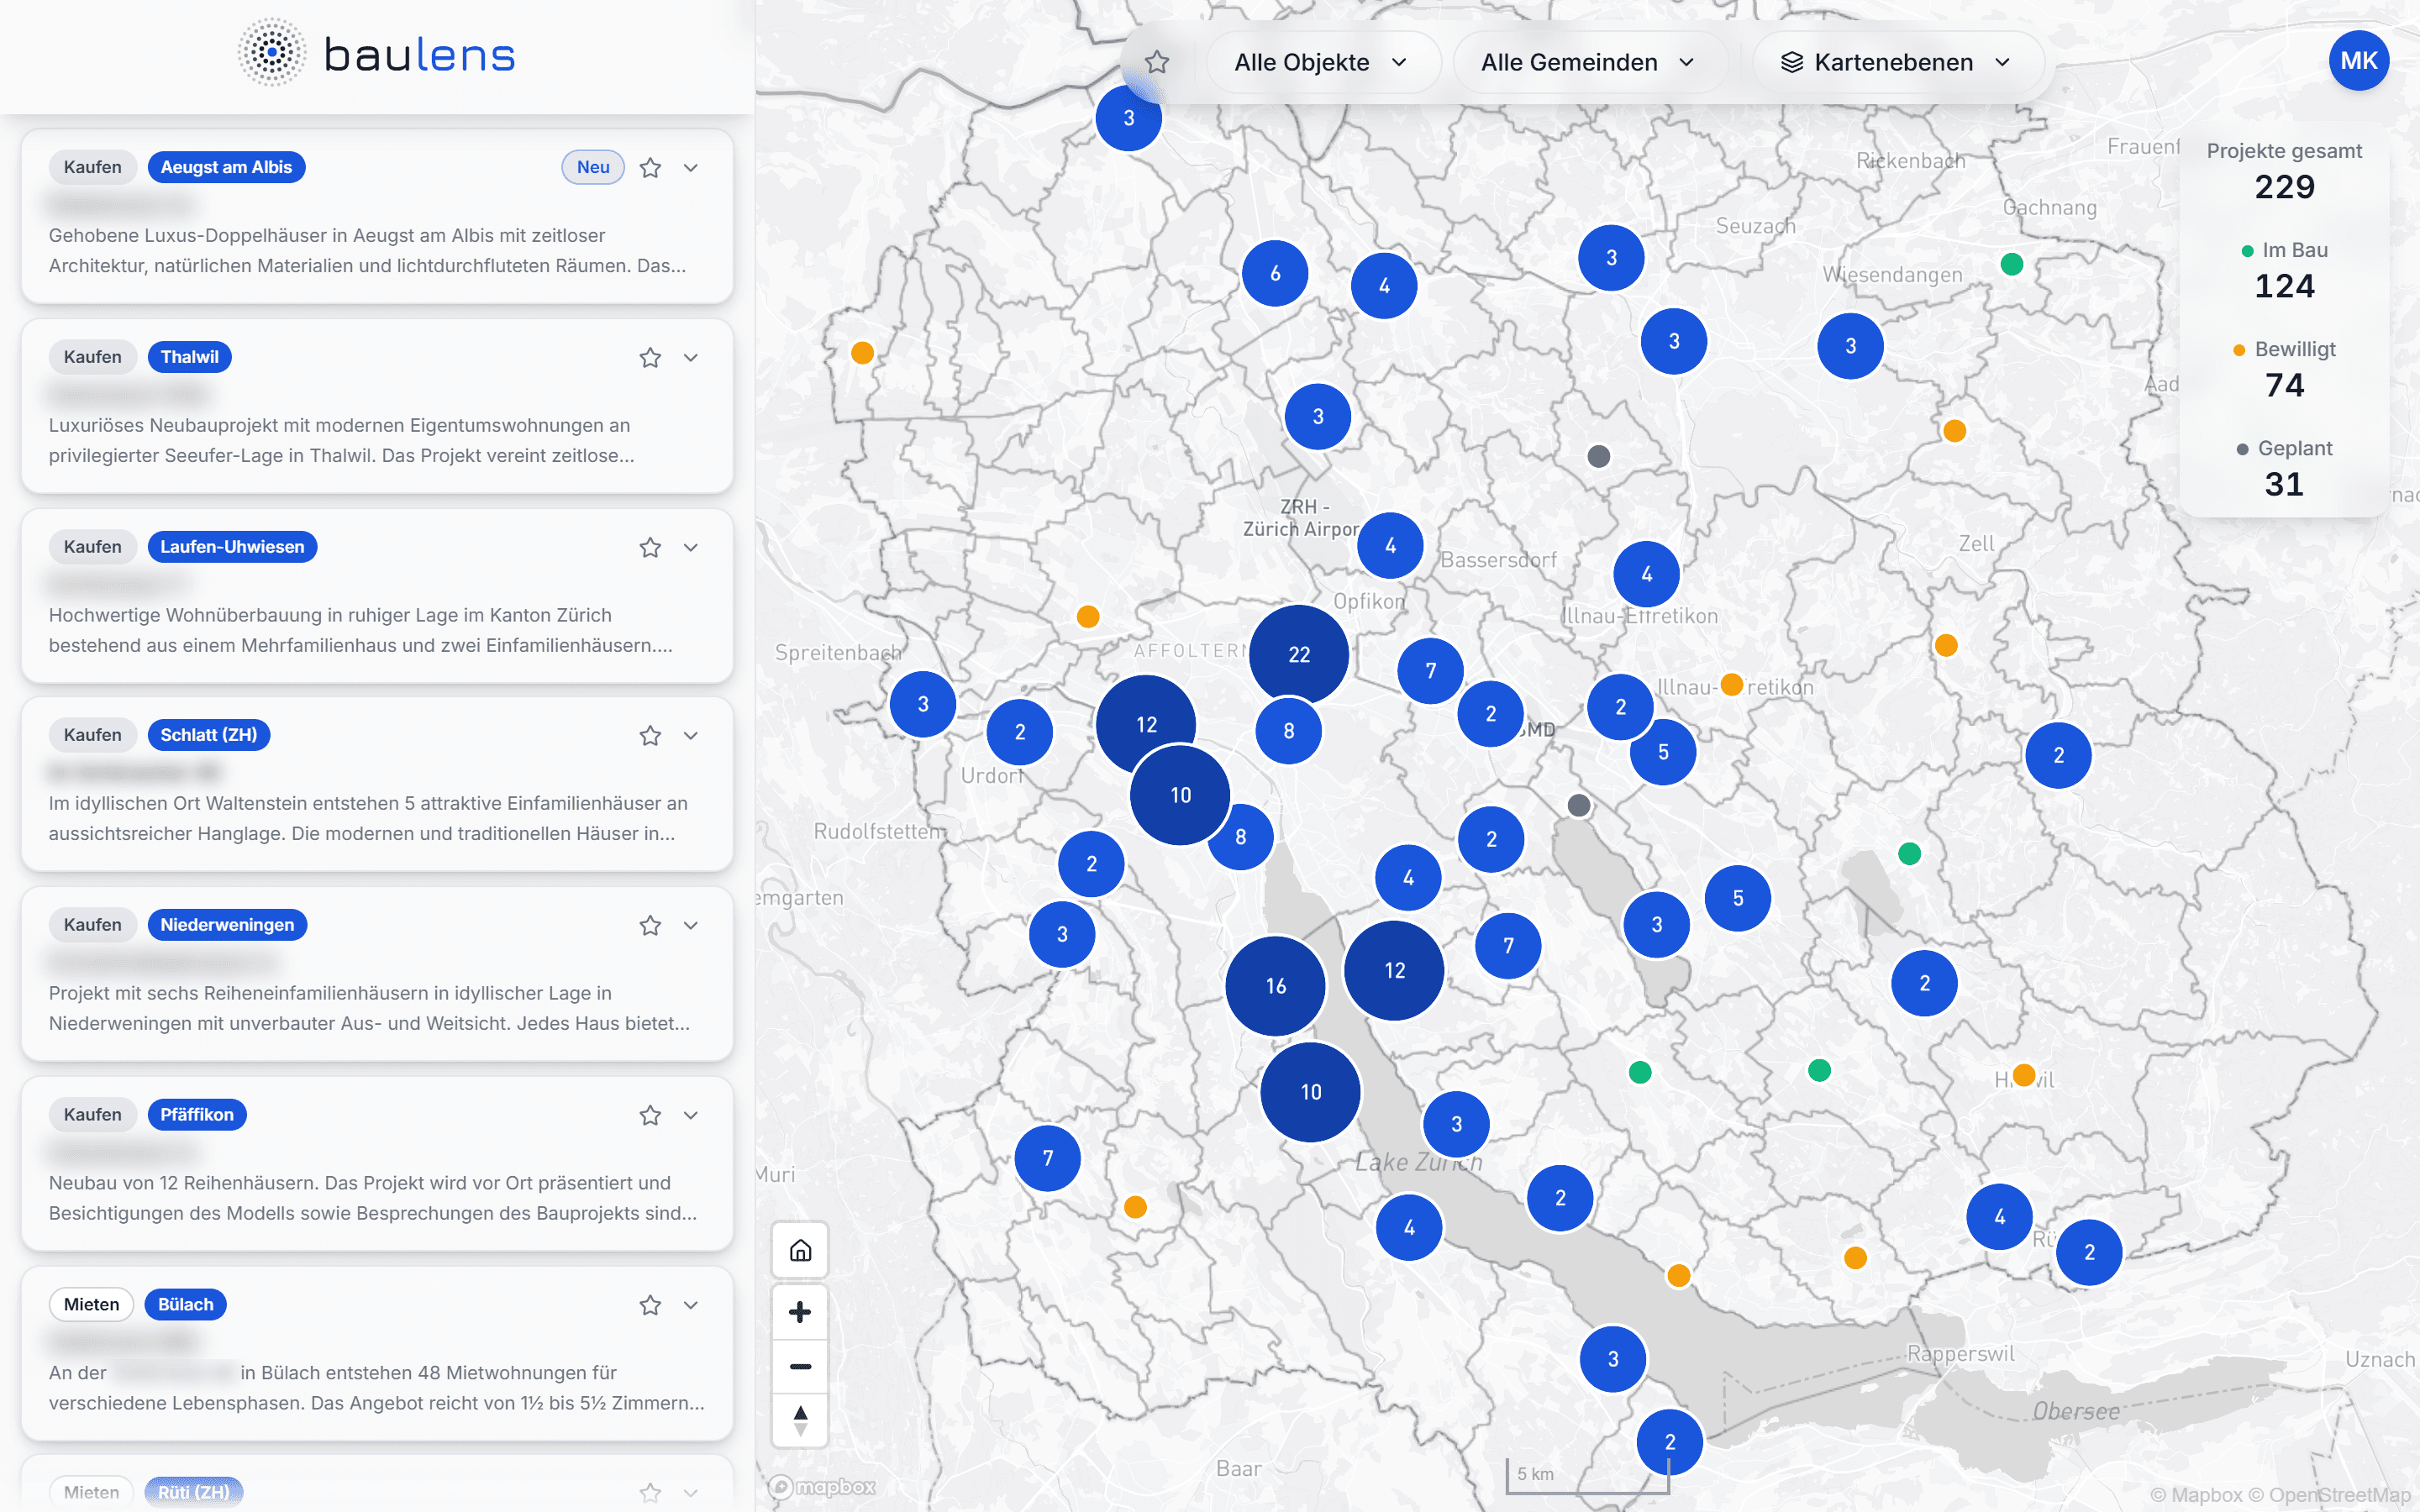
Task: Open description starting "Luxuriöses Neubauprojekt"
Action: [342, 440]
